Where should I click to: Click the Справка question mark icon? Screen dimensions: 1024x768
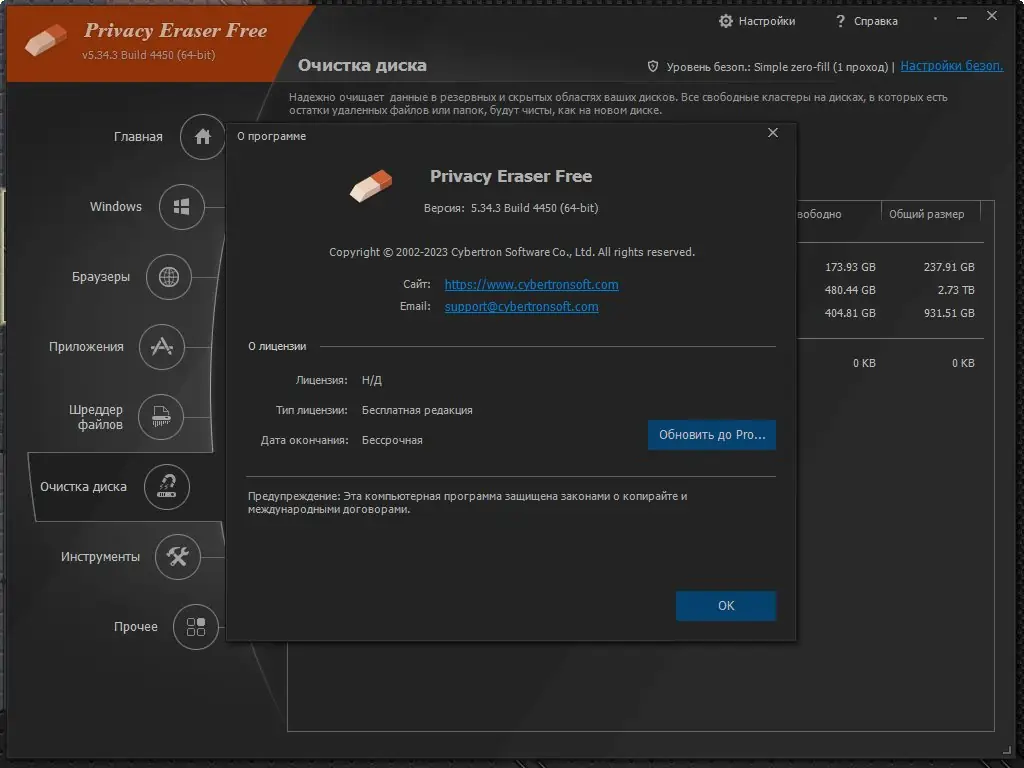840,21
